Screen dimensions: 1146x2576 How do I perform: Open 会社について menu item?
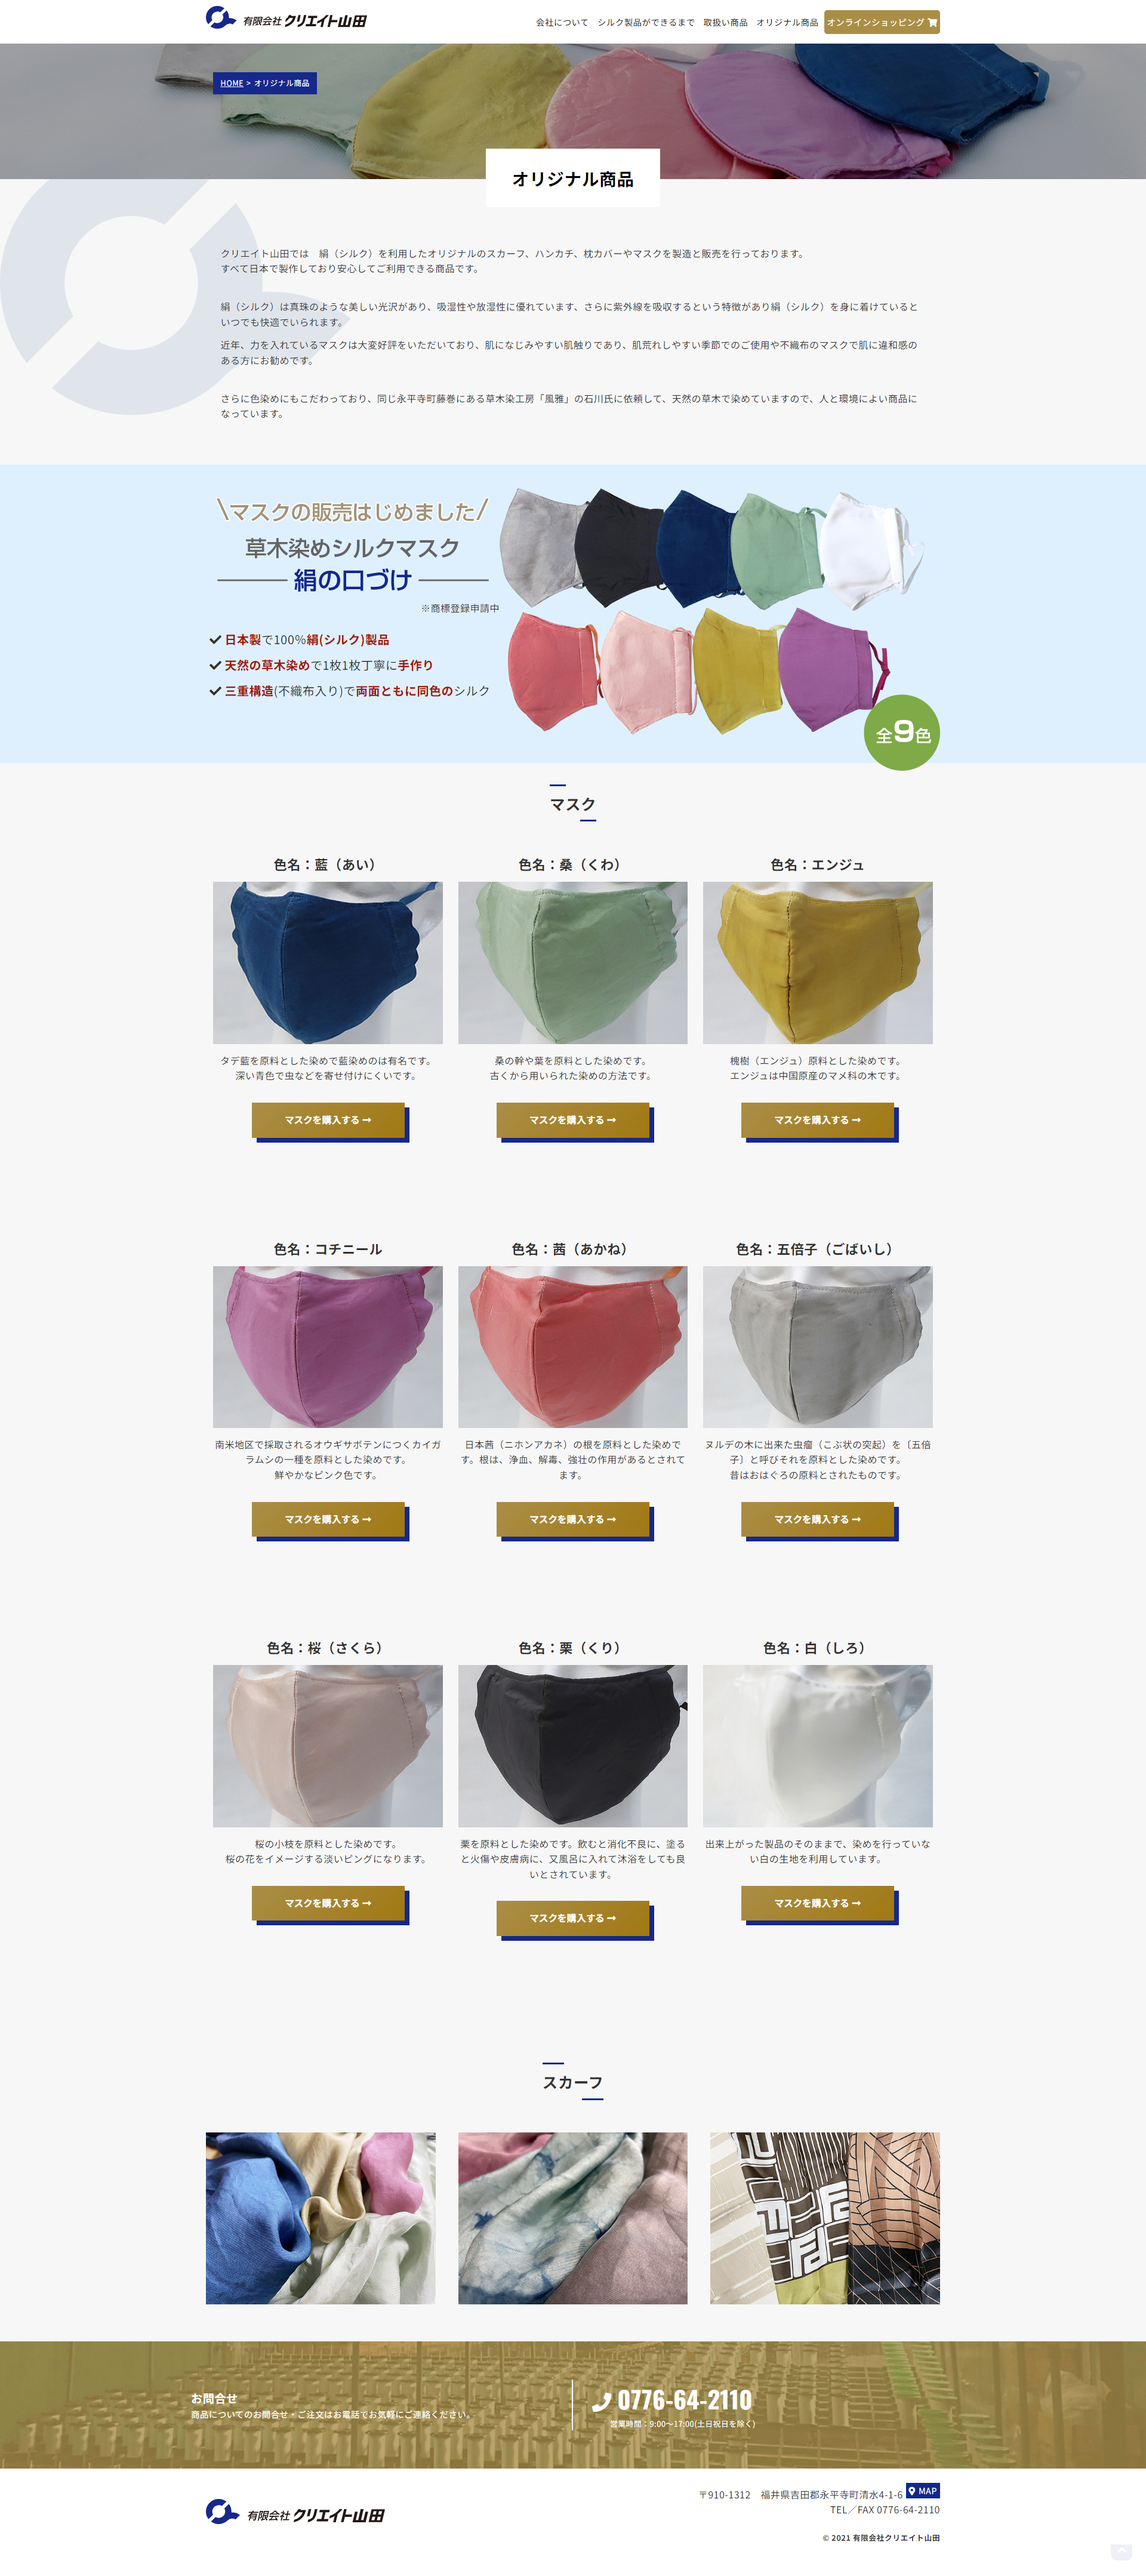click(562, 22)
